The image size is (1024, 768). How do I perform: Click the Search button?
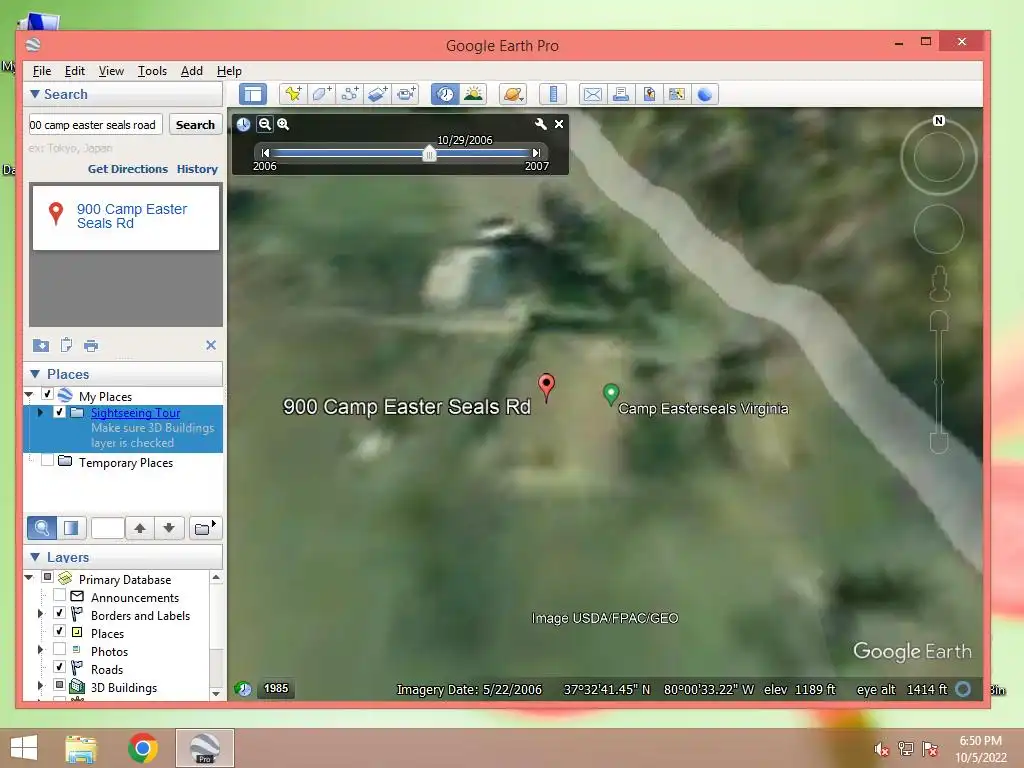click(x=195, y=125)
